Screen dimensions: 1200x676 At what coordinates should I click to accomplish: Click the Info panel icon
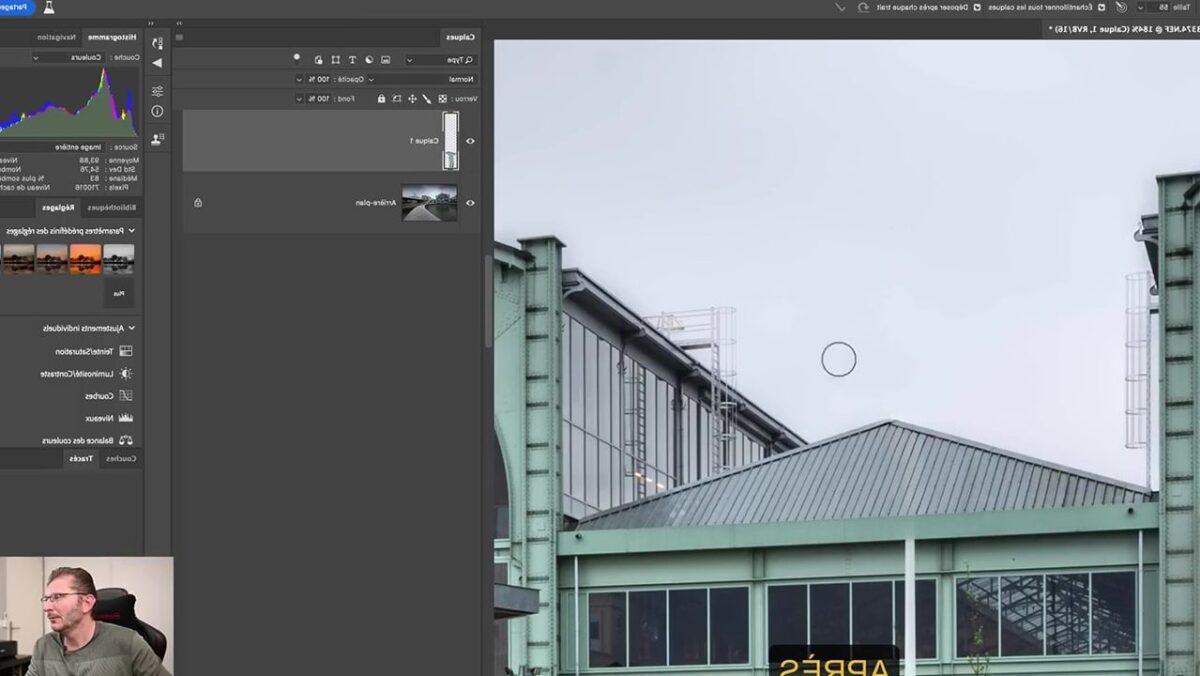pyautogui.click(x=157, y=111)
